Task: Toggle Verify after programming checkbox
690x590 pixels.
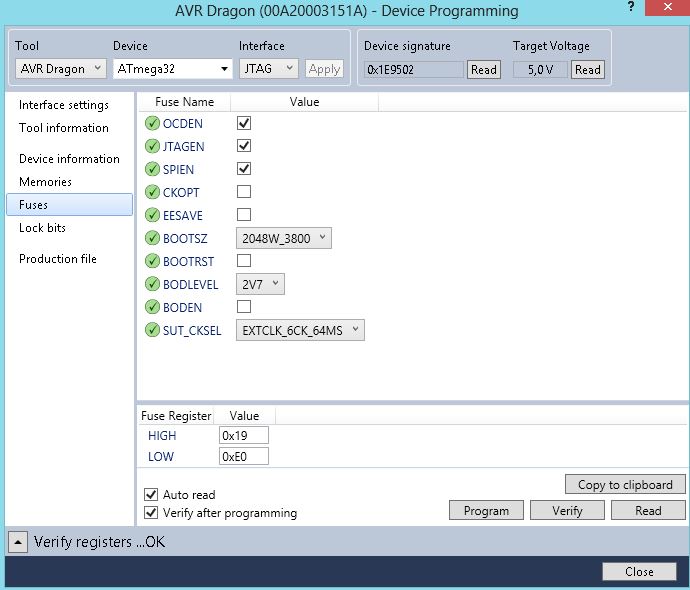Action: click(151, 513)
